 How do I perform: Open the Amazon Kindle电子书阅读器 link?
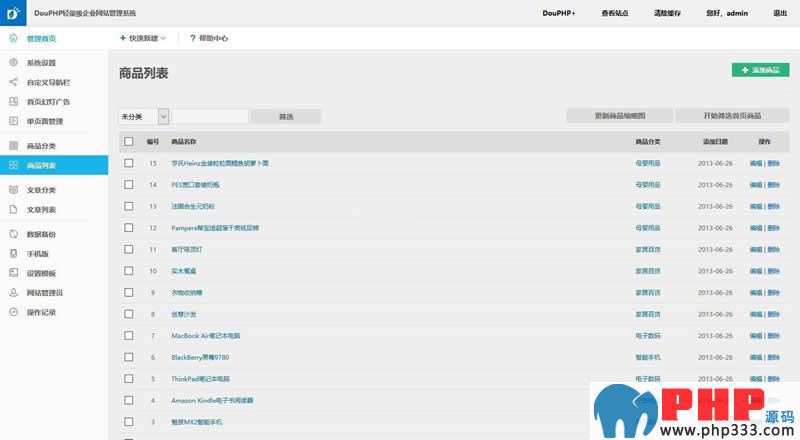[x=212, y=400]
